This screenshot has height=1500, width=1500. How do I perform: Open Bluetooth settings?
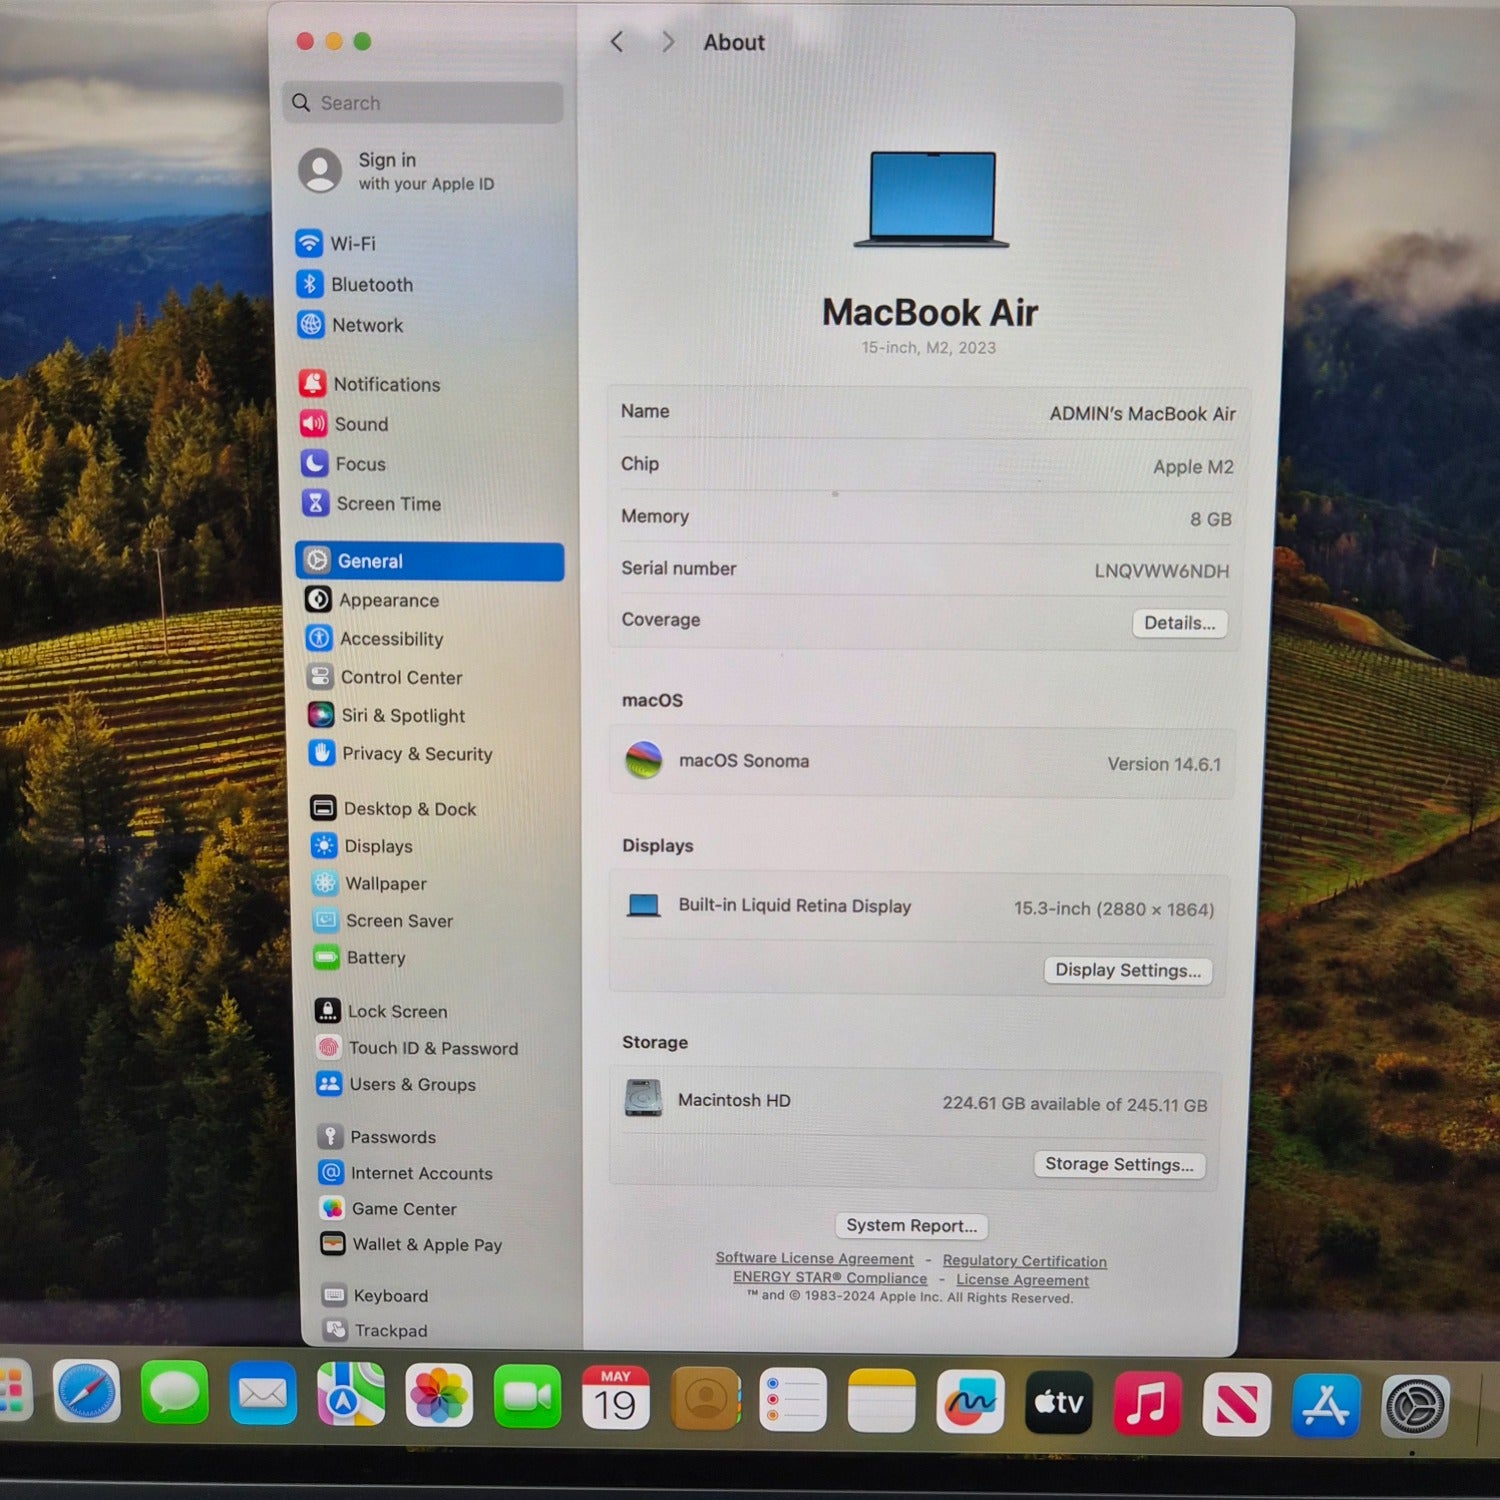[x=355, y=284]
